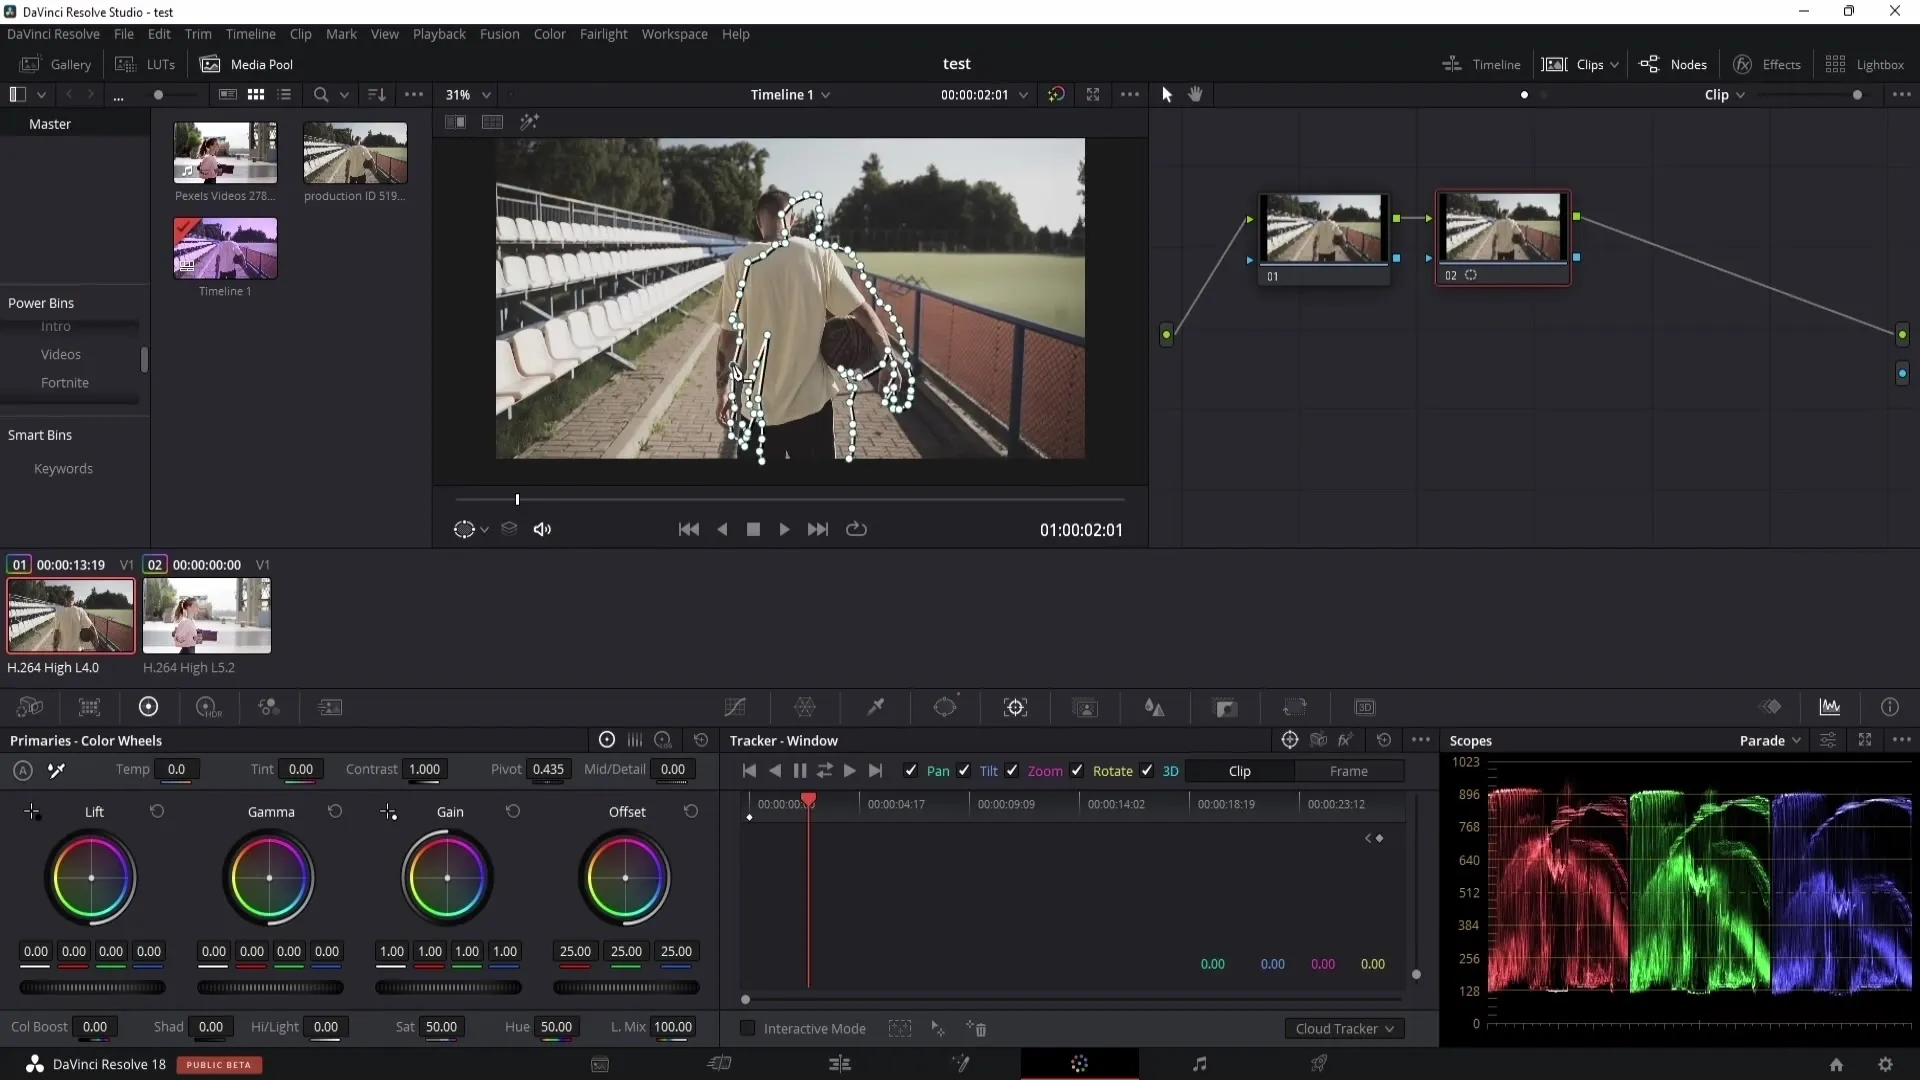
Task: Toggle the Tilt tracking checkbox
Action: (x=964, y=770)
